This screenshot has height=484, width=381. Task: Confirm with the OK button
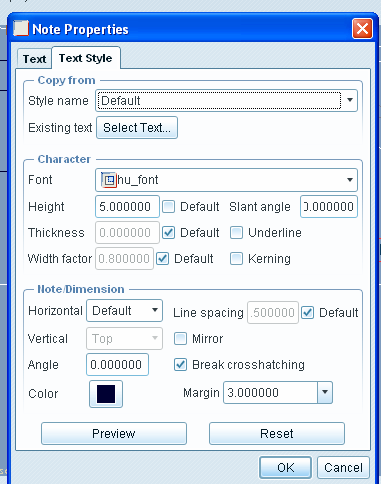(x=285, y=468)
